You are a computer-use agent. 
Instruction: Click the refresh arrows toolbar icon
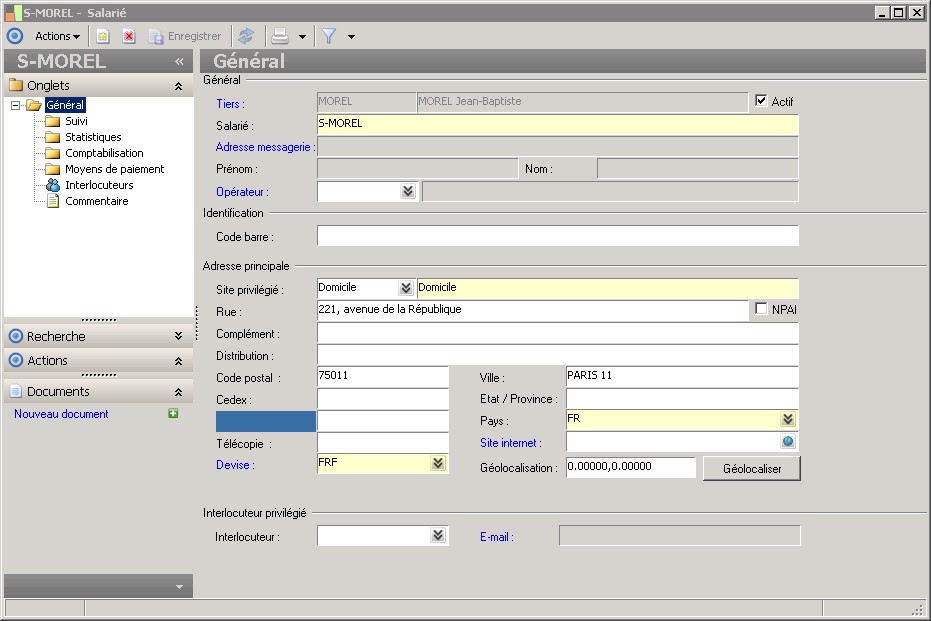point(246,36)
